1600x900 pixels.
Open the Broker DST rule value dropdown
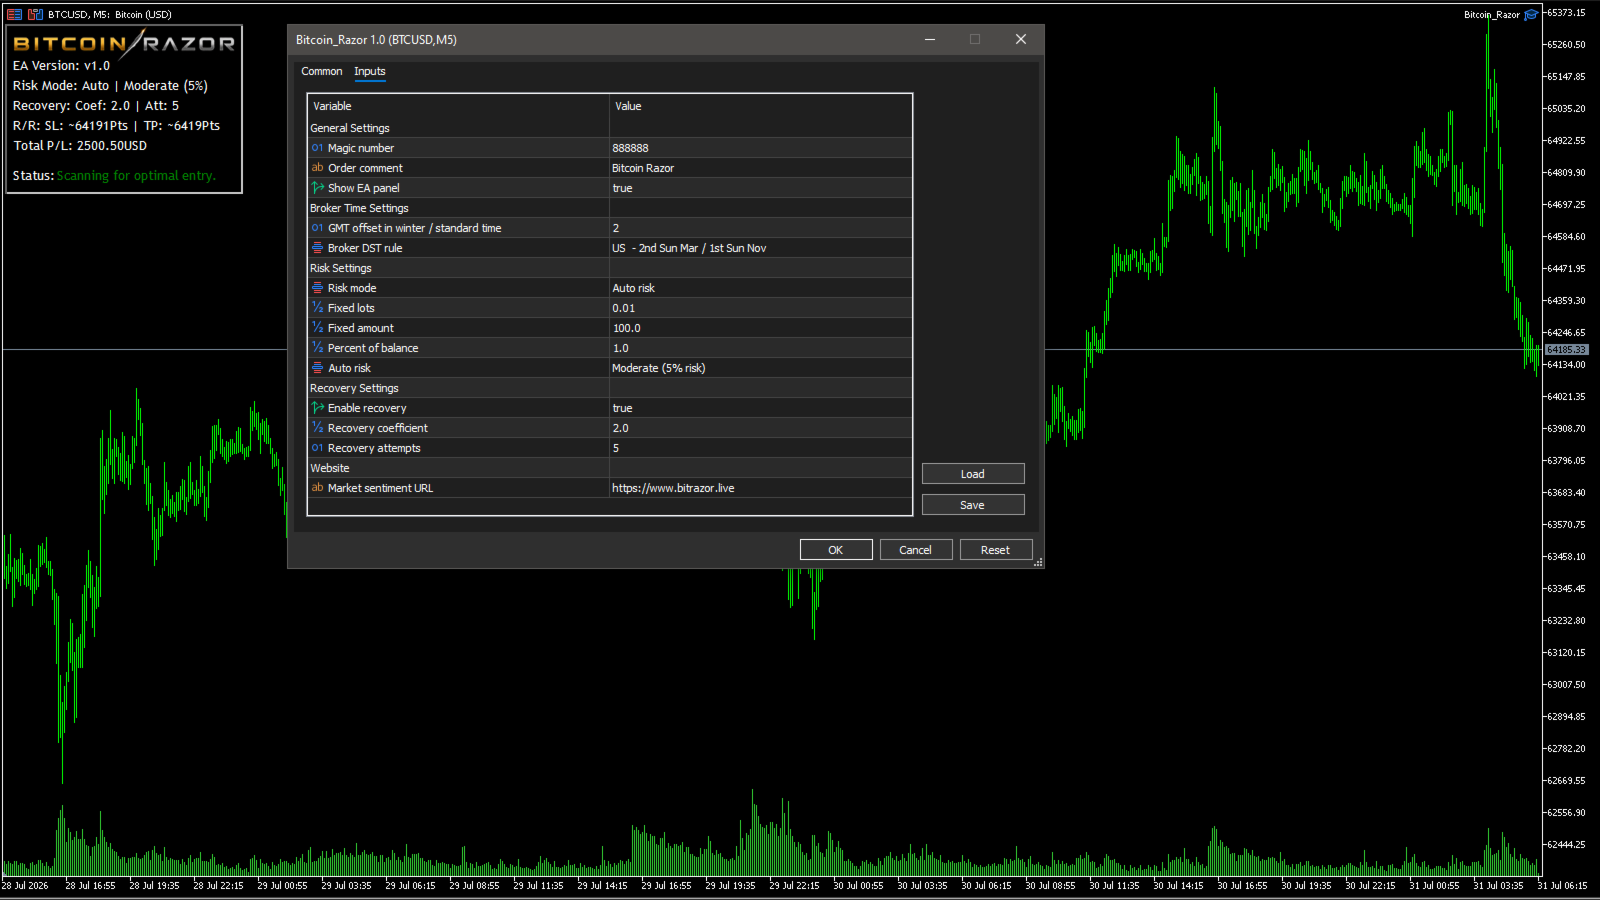click(x=760, y=248)
